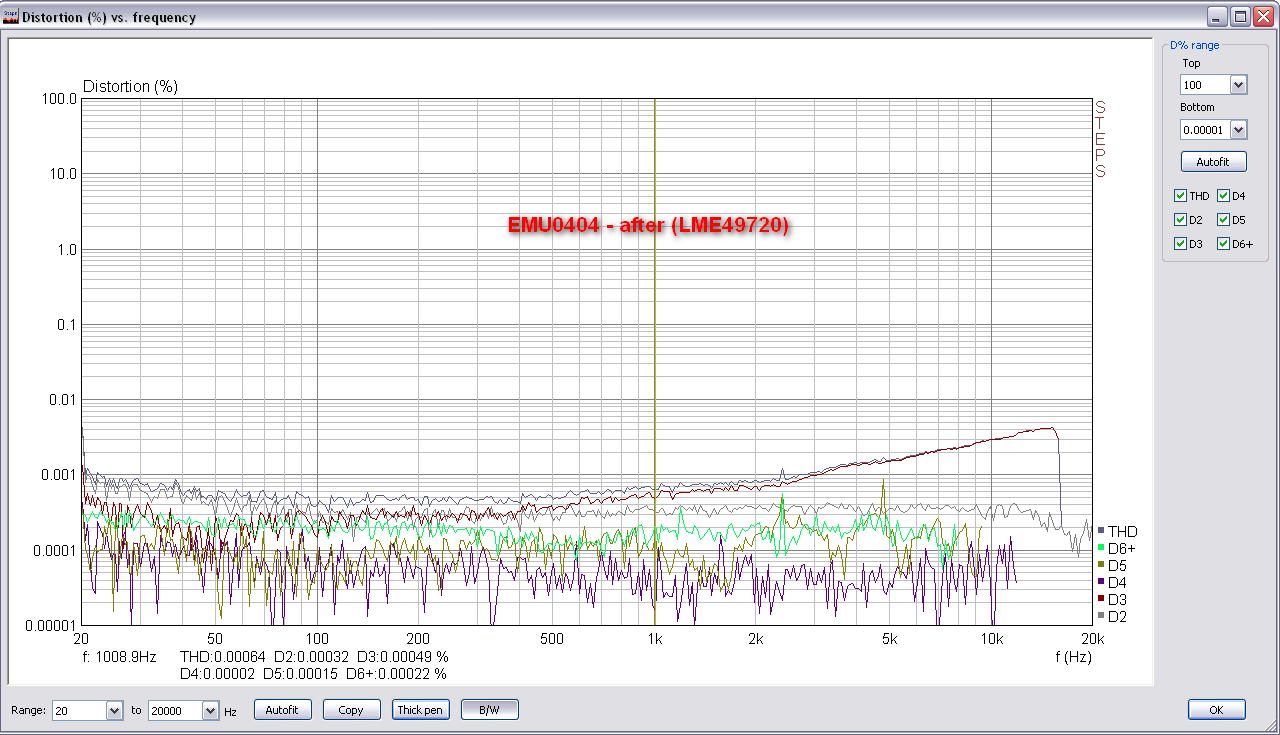
Task: Toggle the D3 checkbox off
Action: [x=1180, y=243]
